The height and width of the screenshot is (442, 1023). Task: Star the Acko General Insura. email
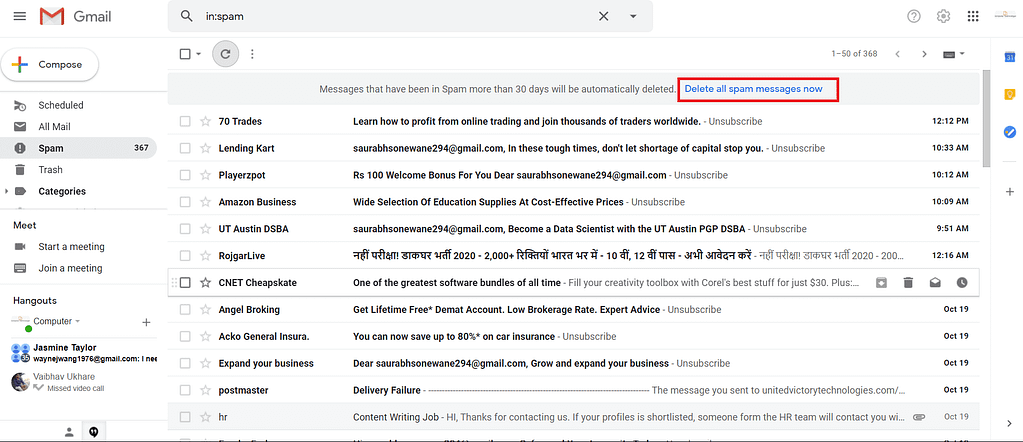click(x=206, y=336)
